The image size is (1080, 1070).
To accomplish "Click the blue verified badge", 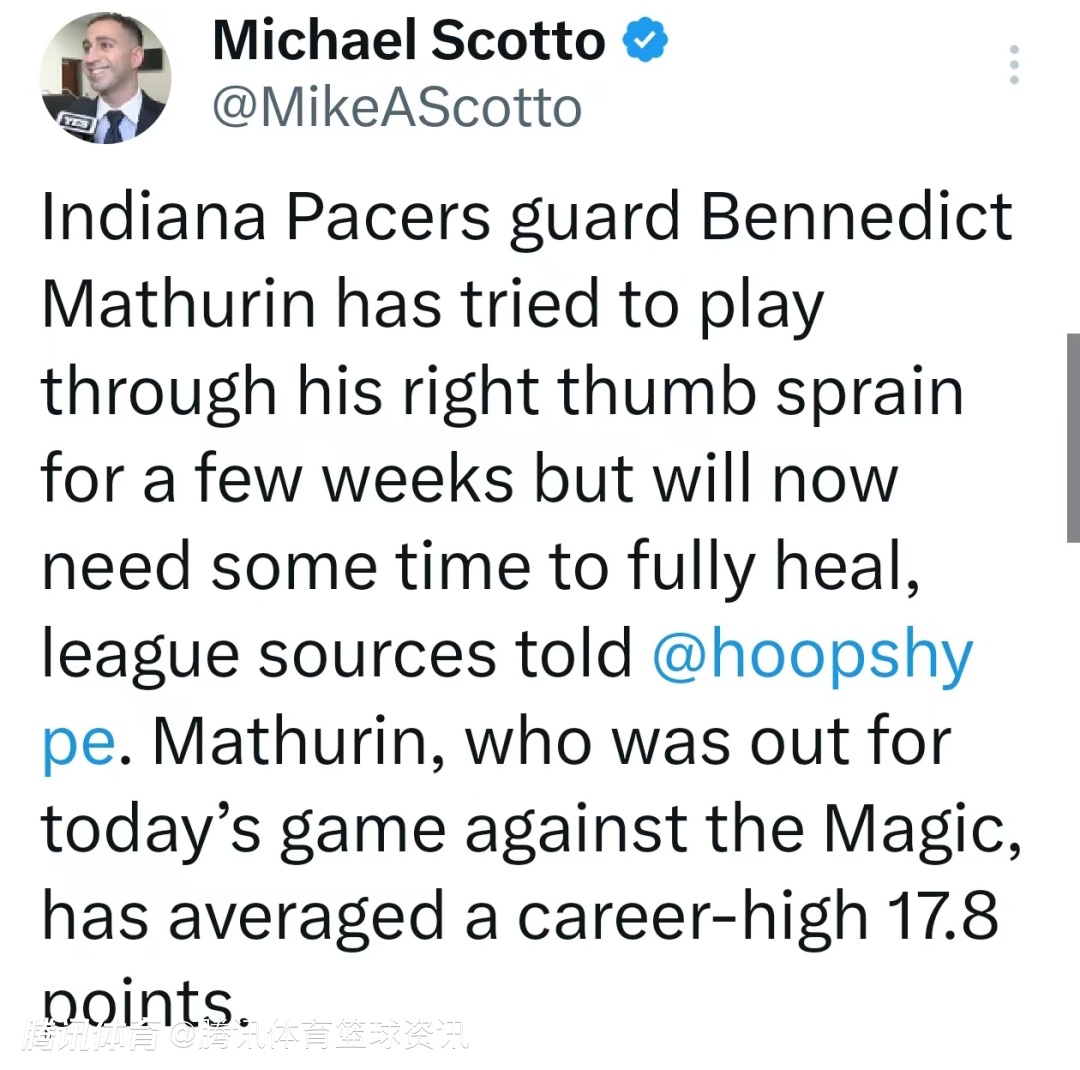I will pos(646,42).
